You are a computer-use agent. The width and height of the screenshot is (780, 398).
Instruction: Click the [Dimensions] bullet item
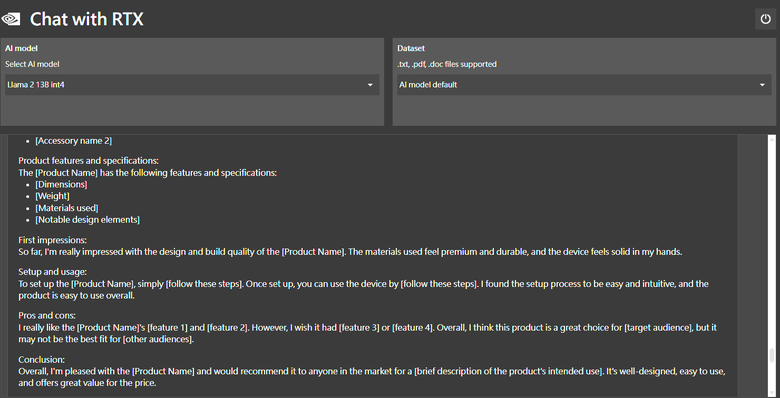(x=61, y=185)
